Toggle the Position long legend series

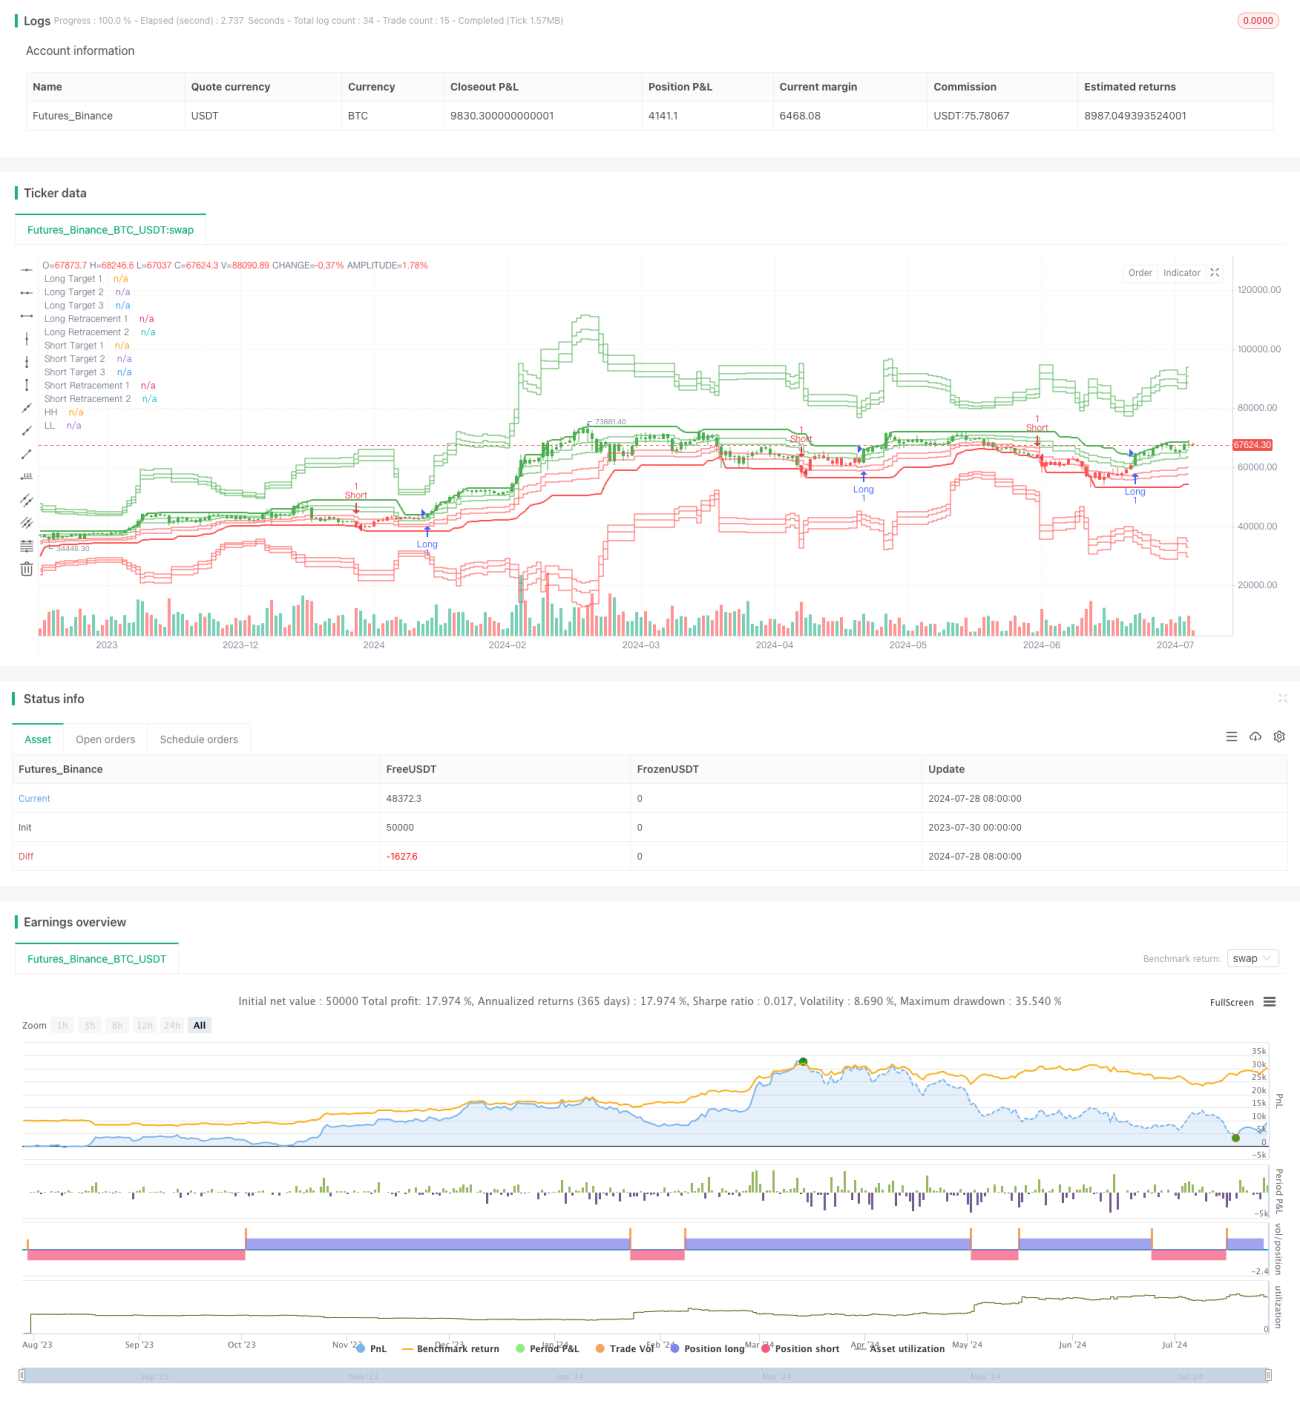point(708,1349)
